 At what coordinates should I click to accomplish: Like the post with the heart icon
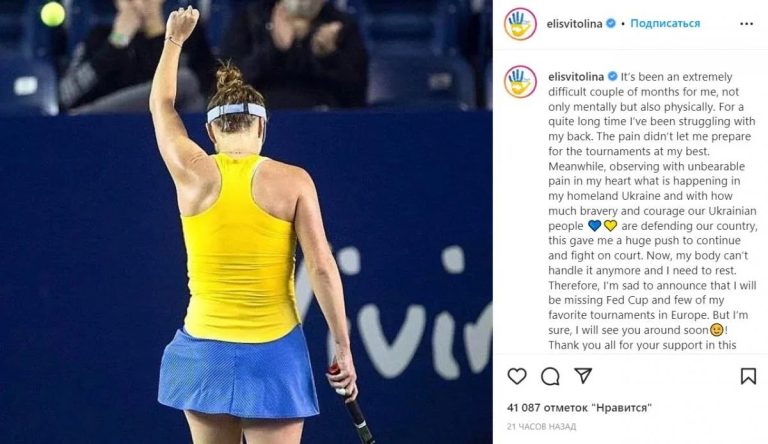(517, 376)
